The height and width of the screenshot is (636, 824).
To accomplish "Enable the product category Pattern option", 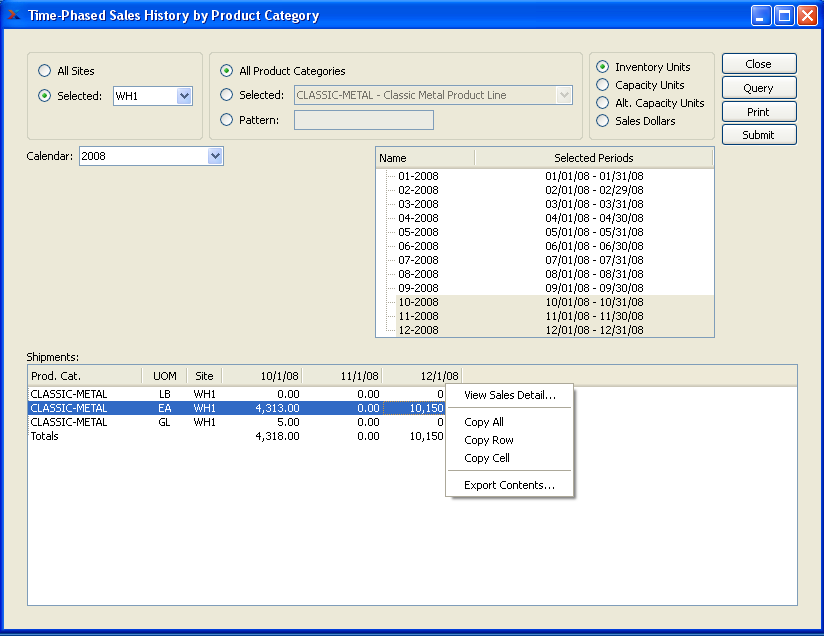I will pos(226,120).
